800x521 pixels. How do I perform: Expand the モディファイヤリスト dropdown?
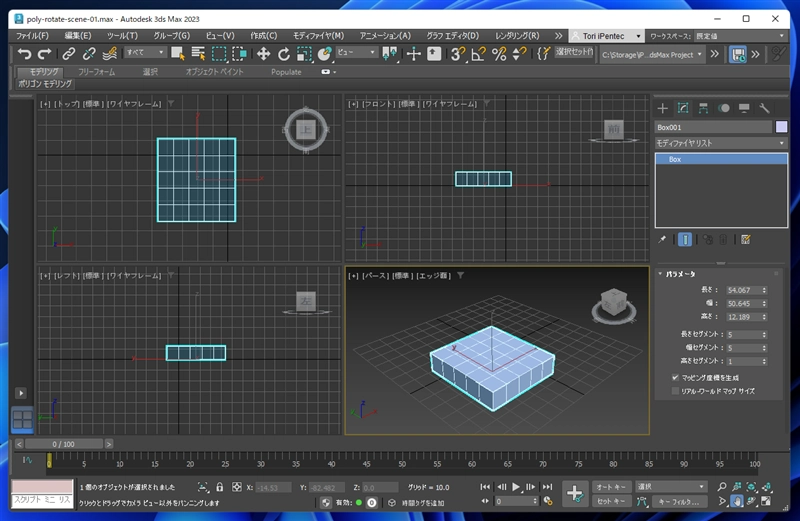point(720,143)
